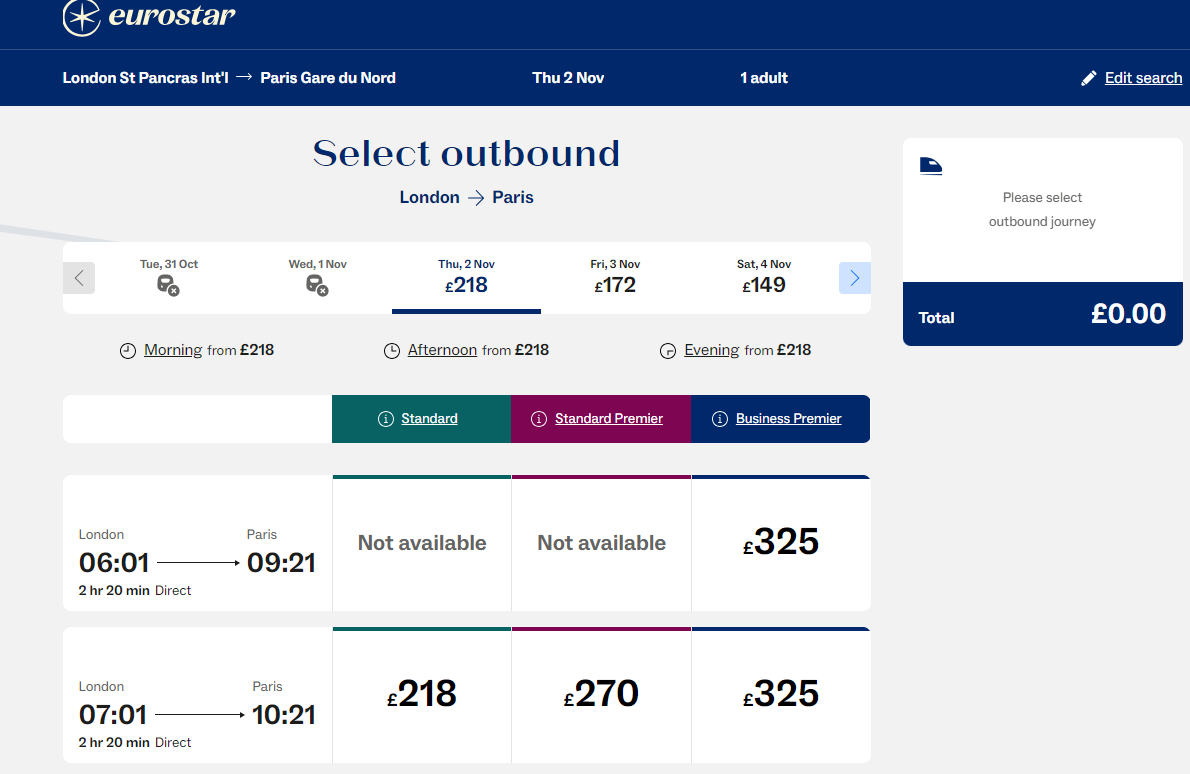Select the Fri, 3 Nov date tab
Screen dimensions: 1190x774
point(615,278)
